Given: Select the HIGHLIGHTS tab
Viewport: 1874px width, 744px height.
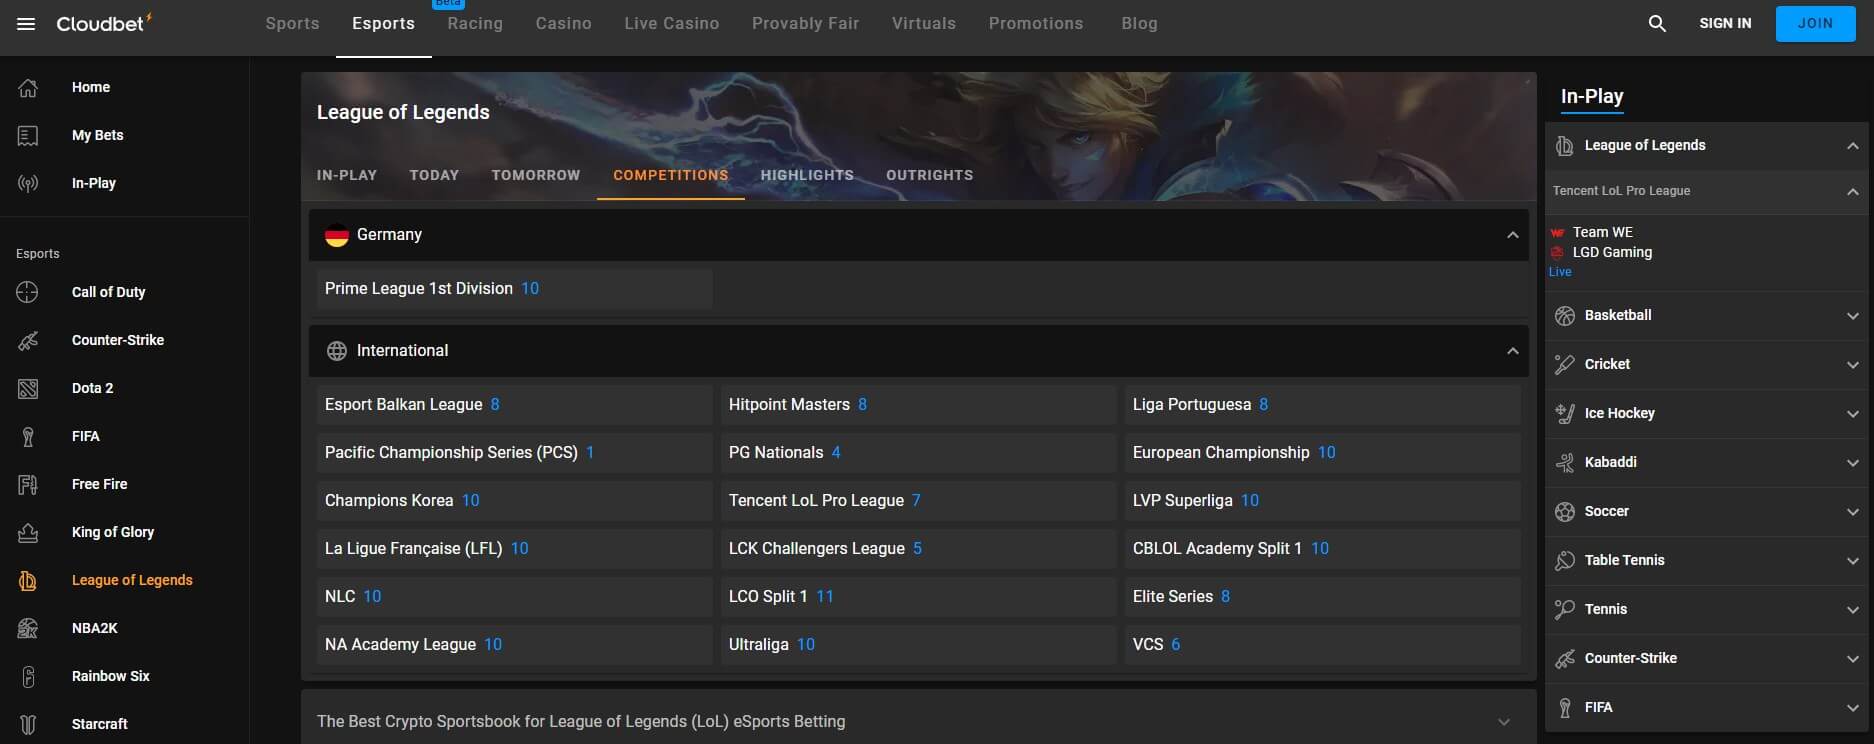Looking at the screenshot, I should click(x=807, y=175).
